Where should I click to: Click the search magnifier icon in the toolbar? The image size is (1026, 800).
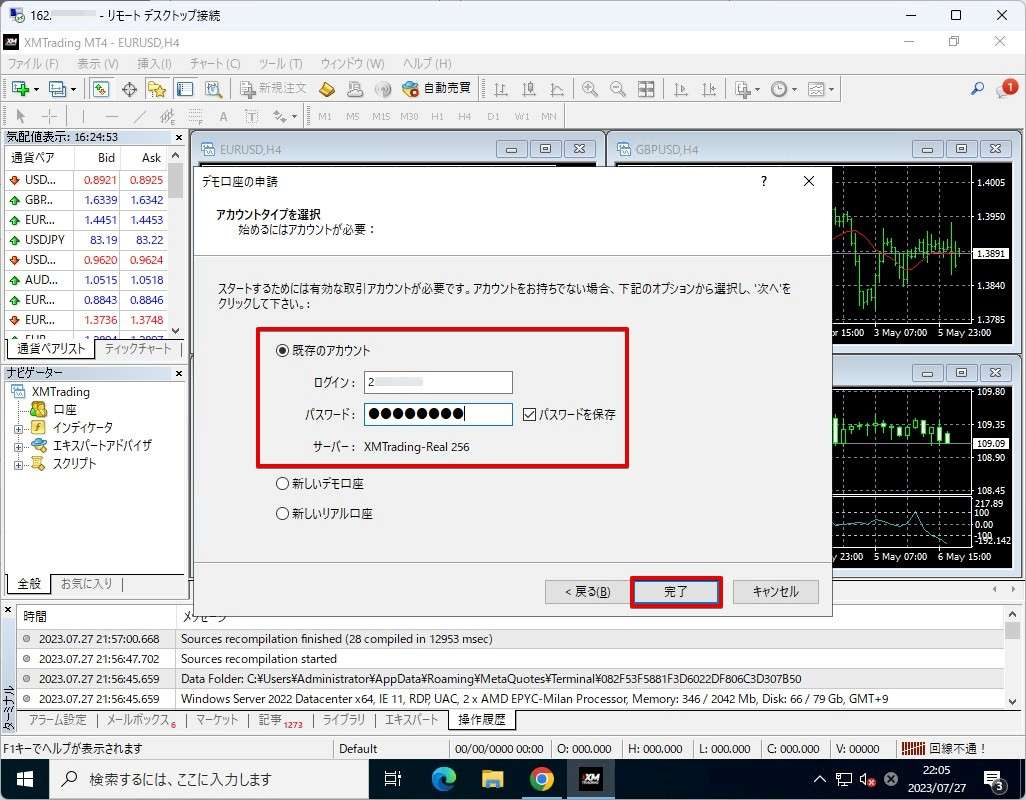pyautogui.click(x=977, y=88)
